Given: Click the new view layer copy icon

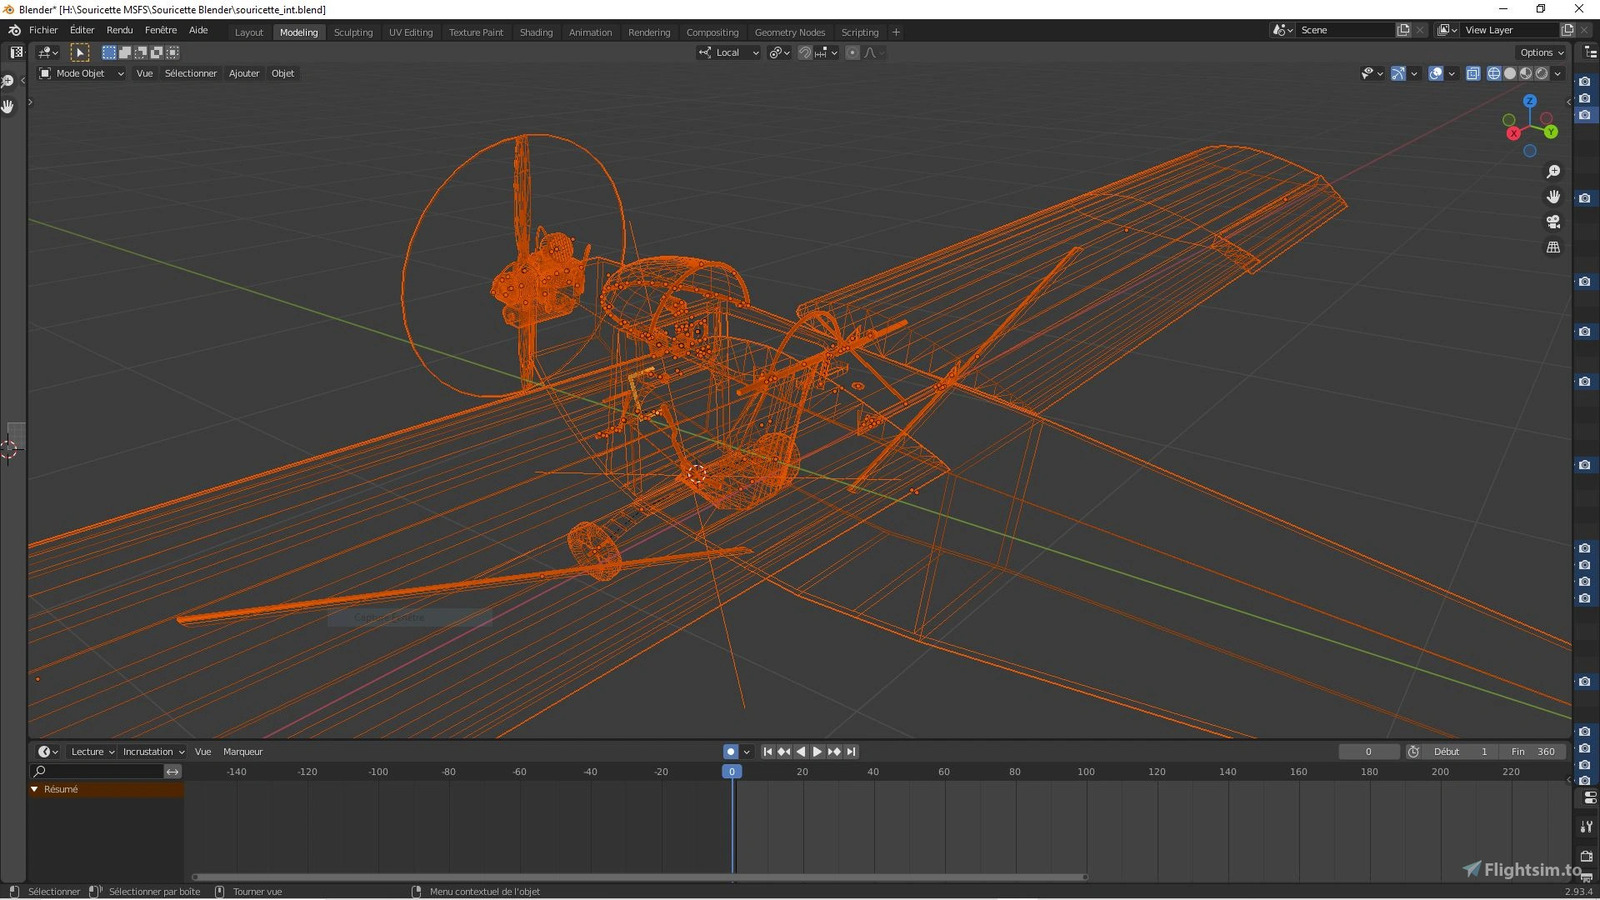Looking at the screenshot, I should pyautogui.click(x=1568, y=30).
